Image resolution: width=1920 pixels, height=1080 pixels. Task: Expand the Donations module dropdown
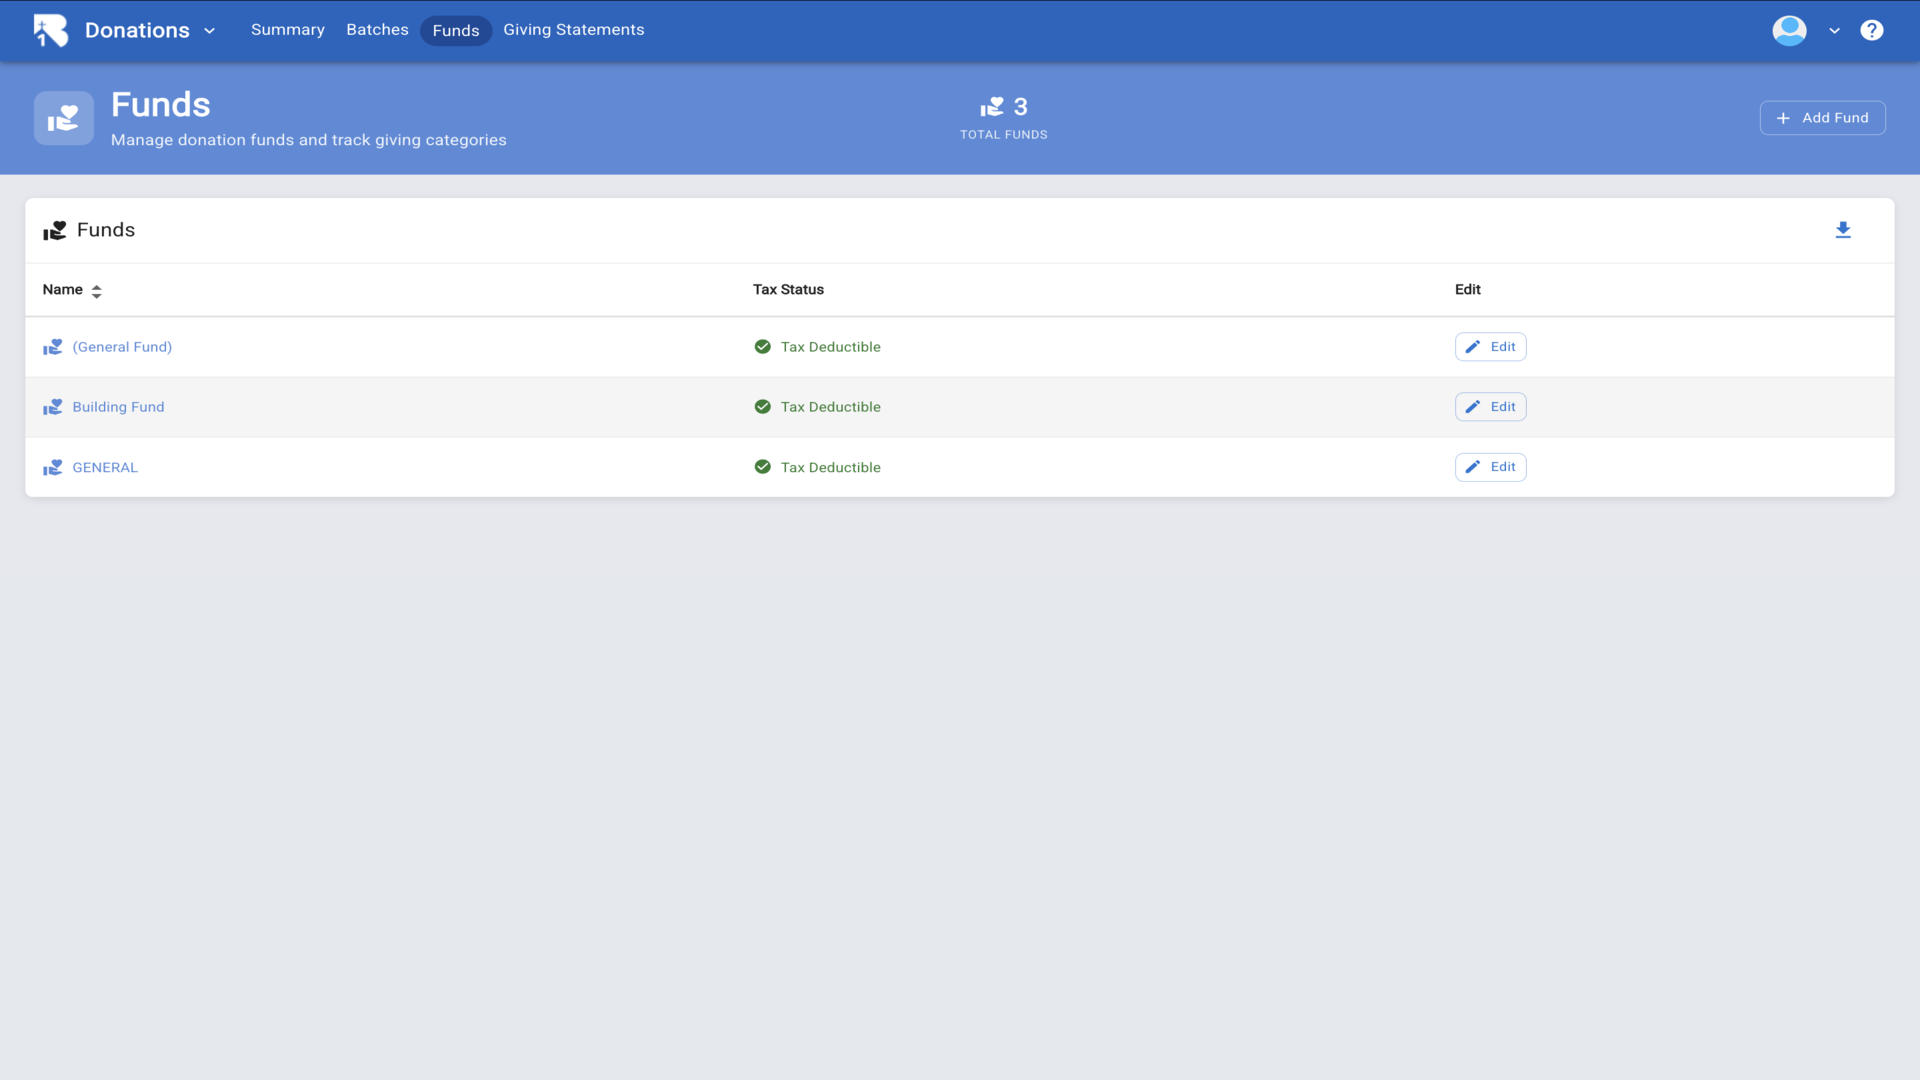coord(209,30)
